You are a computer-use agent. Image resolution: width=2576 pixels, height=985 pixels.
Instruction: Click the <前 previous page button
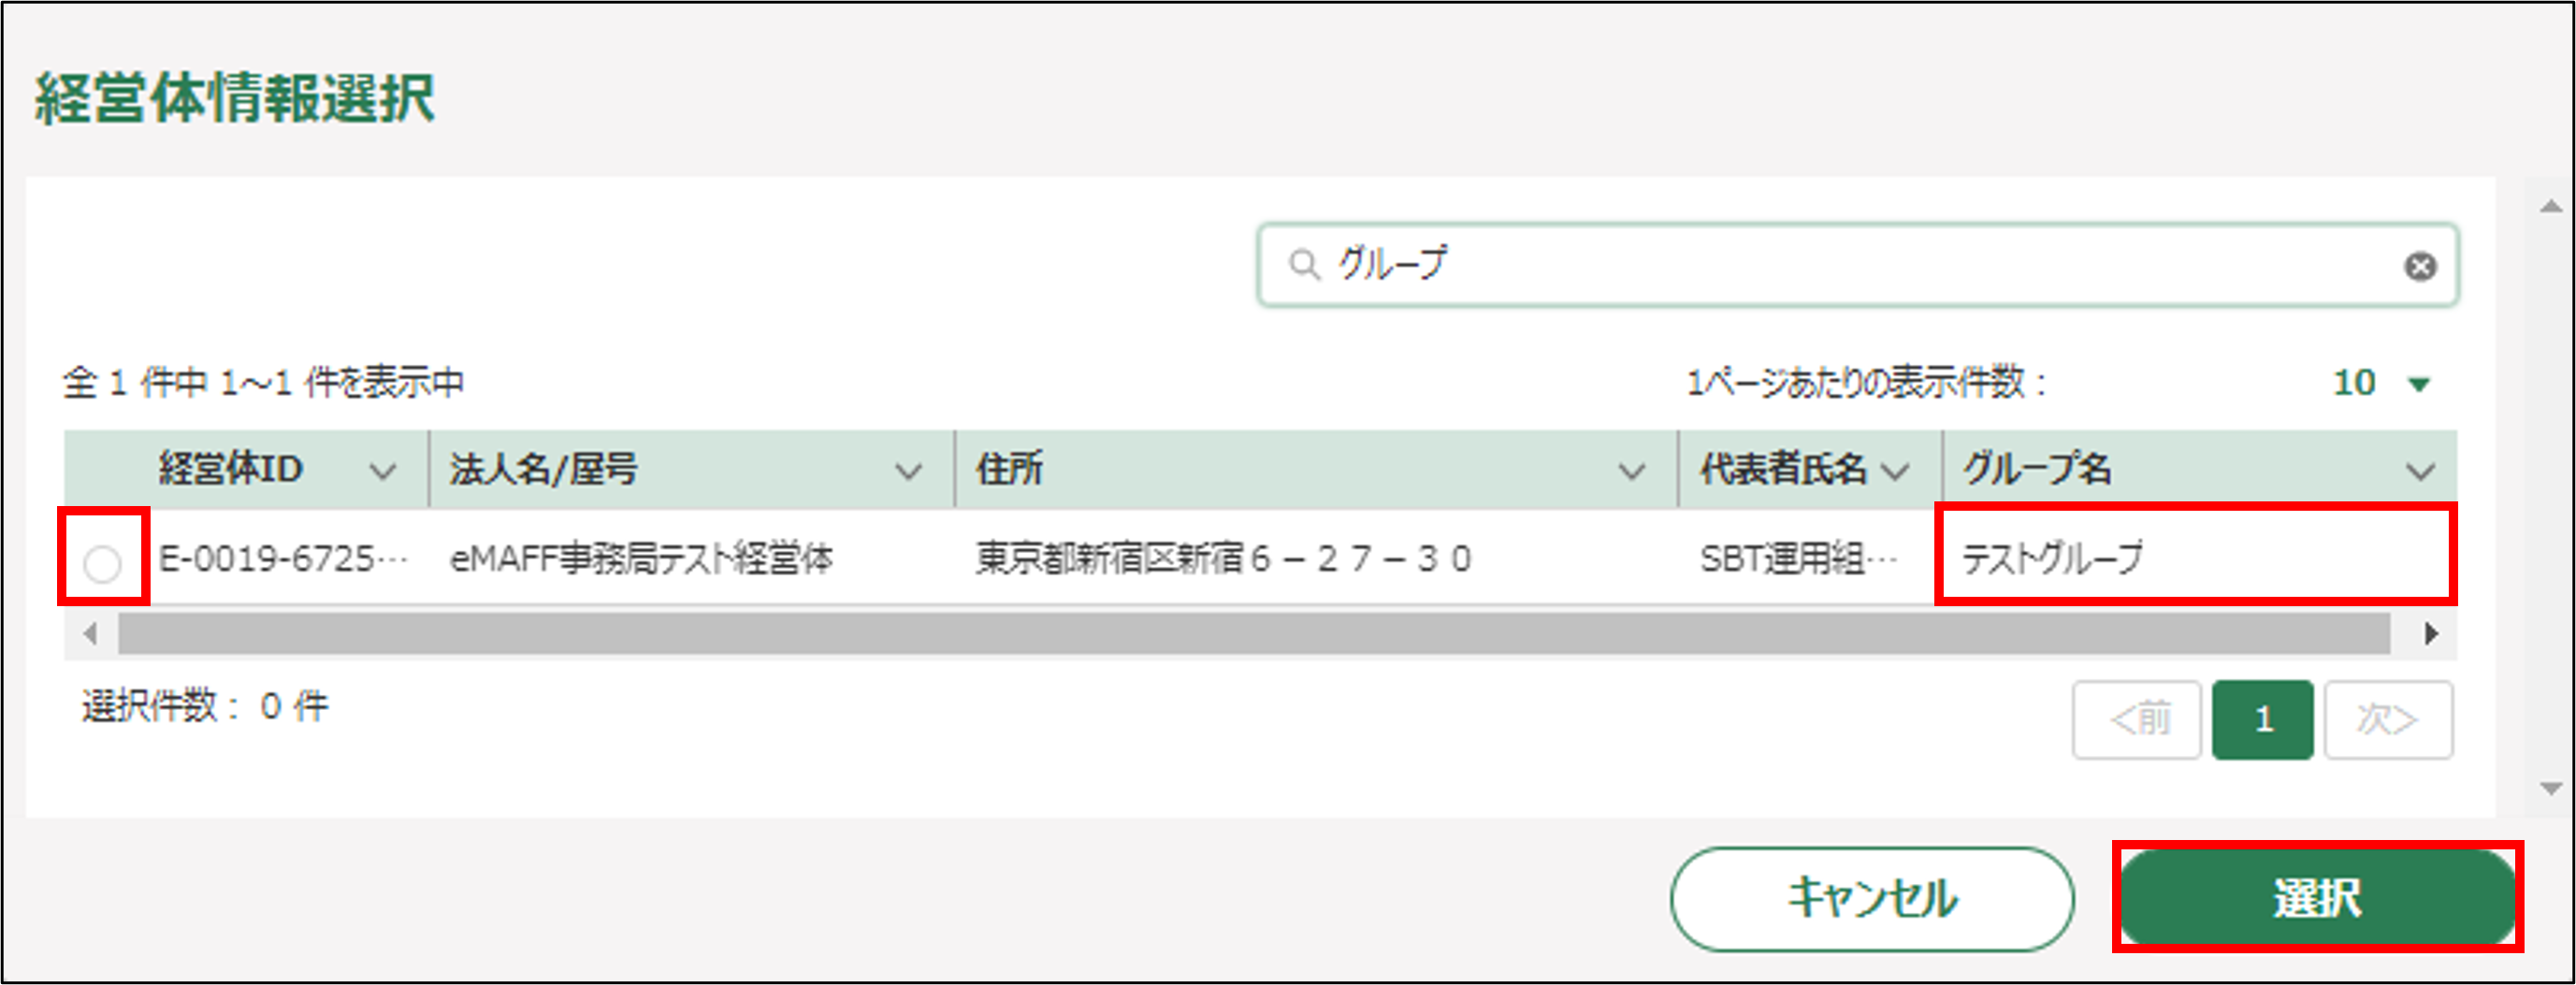[2137, 719]
